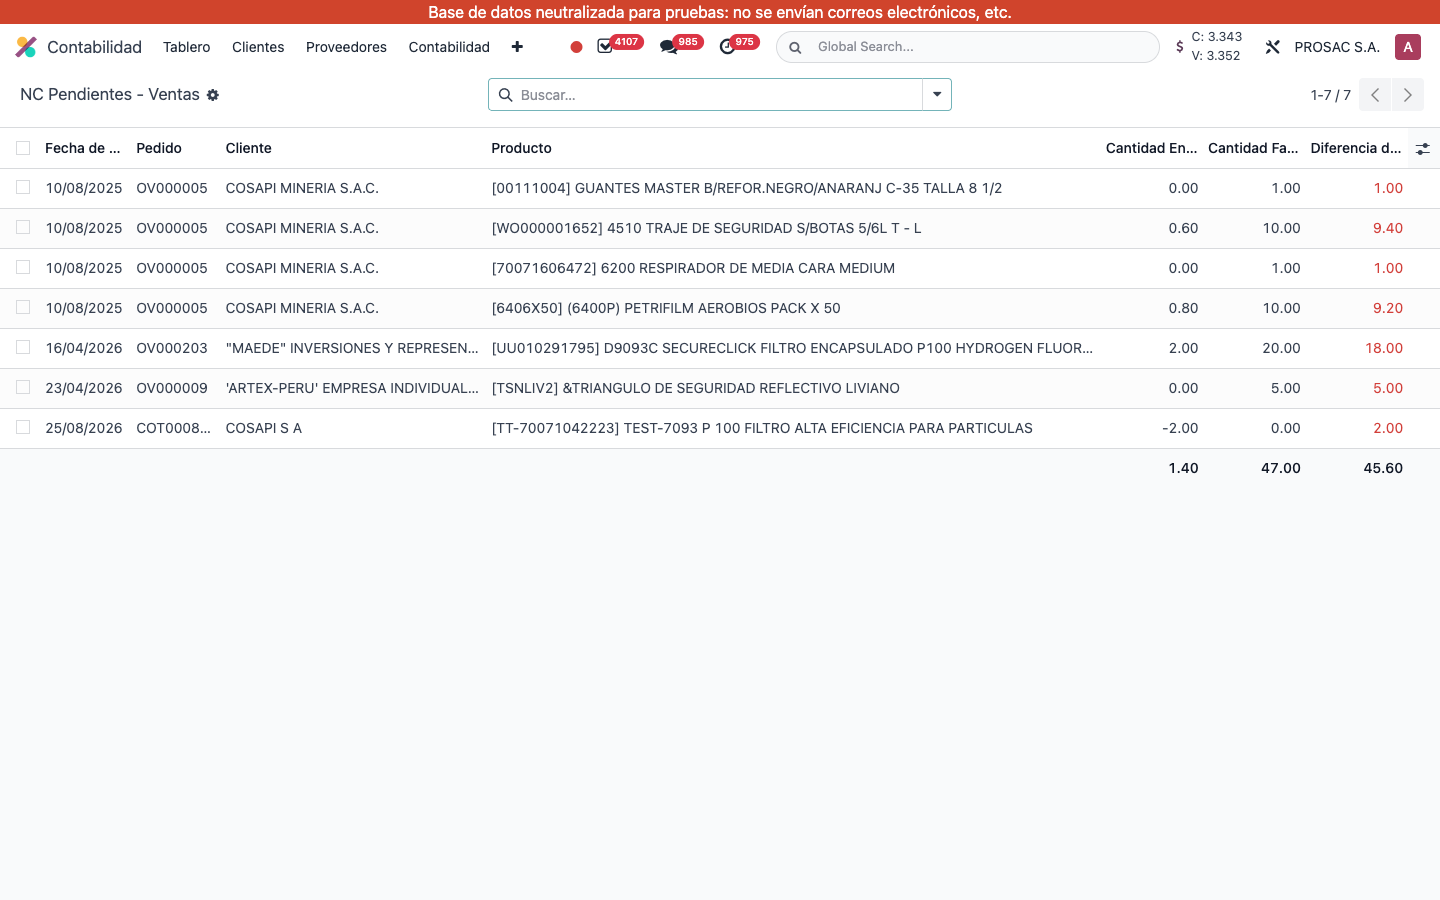Sort by Cantidad En... column header

pyautogui.click(x=1151, y=148)
